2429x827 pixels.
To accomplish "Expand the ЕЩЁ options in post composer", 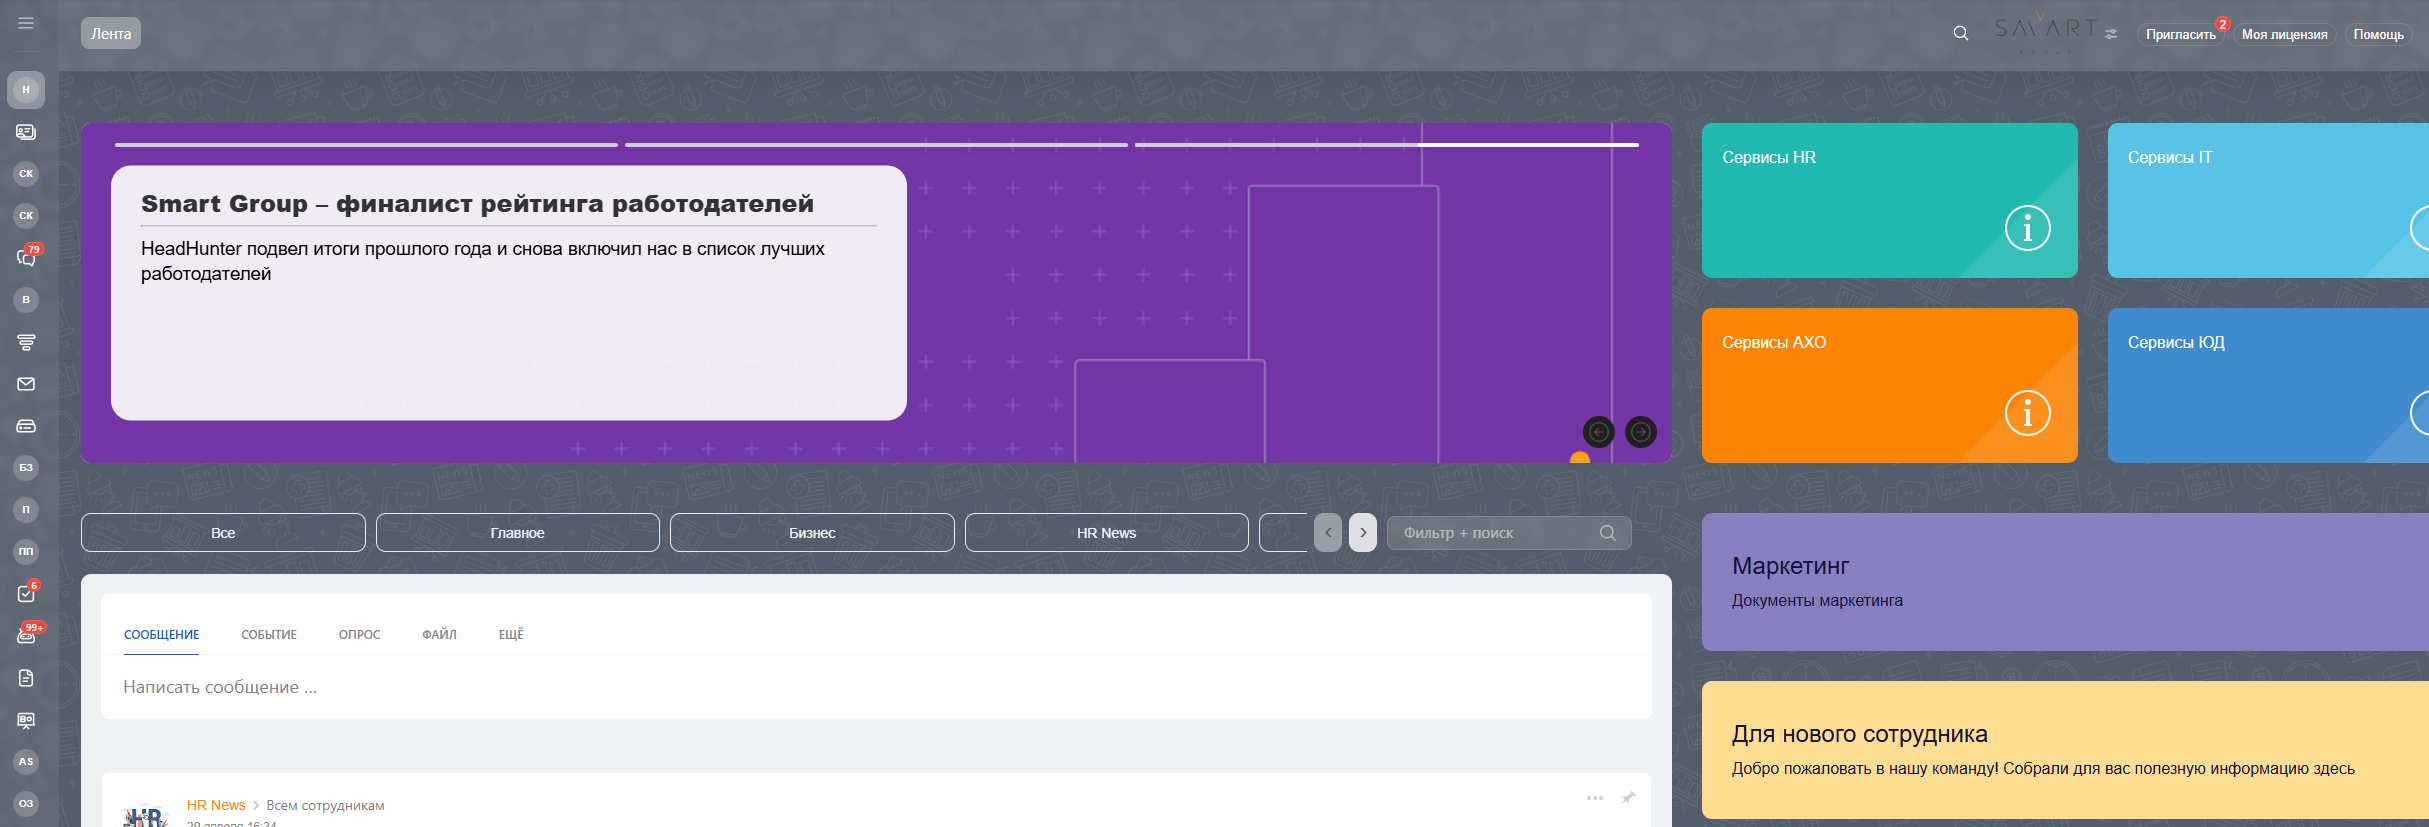I will tap(511, 635).
